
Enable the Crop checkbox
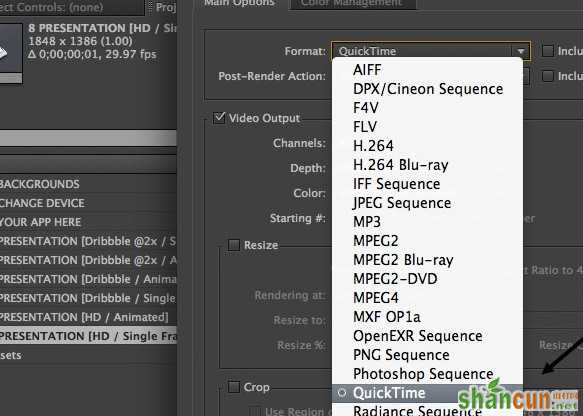pyautogui.click(x=233, y=387)
